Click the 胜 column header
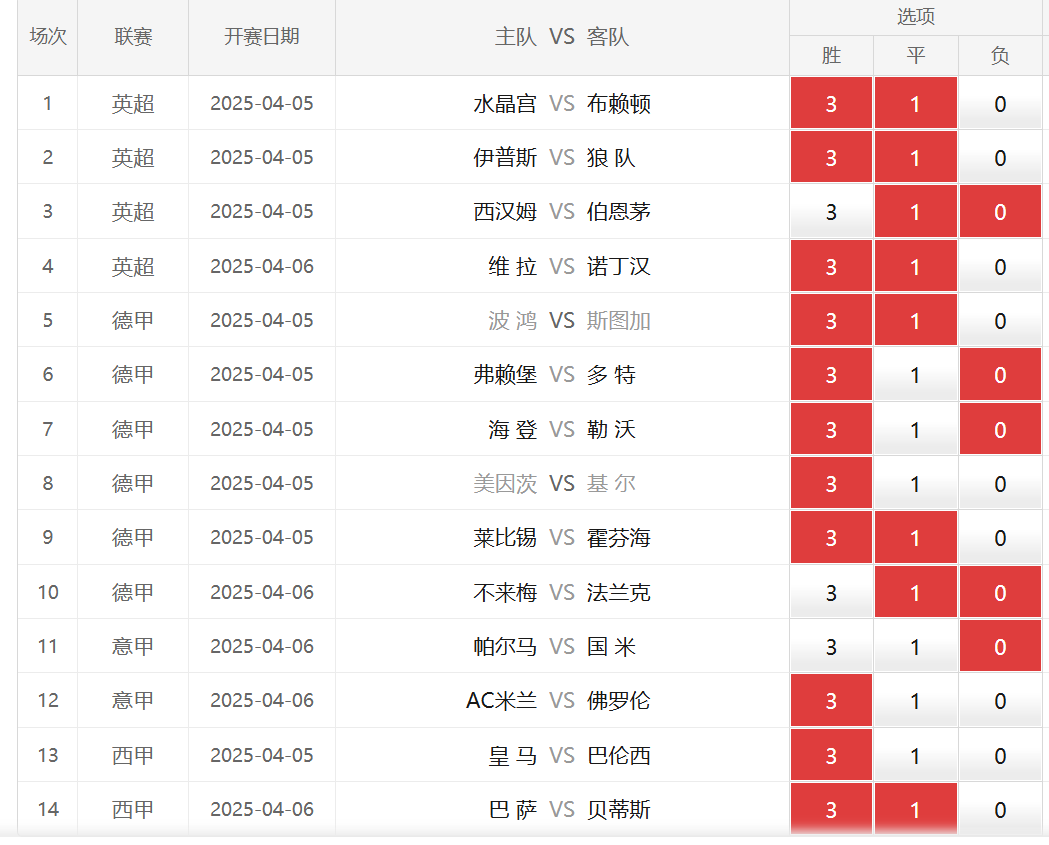This screenshot has width=1049, height=845. [831, 56]
